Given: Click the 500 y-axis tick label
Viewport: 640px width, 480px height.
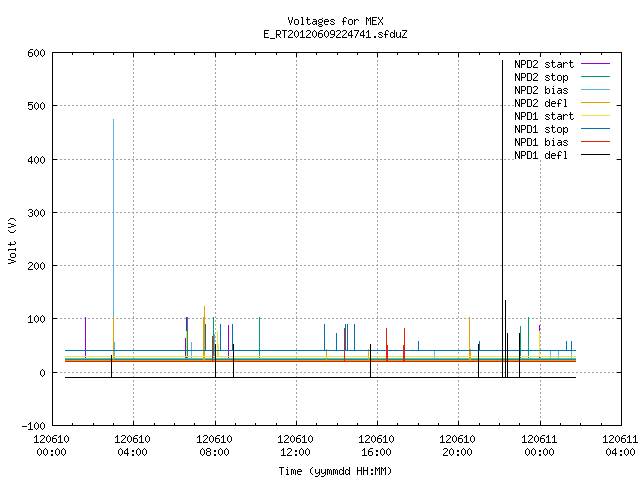Looking at the screenshot, I should click(36, 107).
